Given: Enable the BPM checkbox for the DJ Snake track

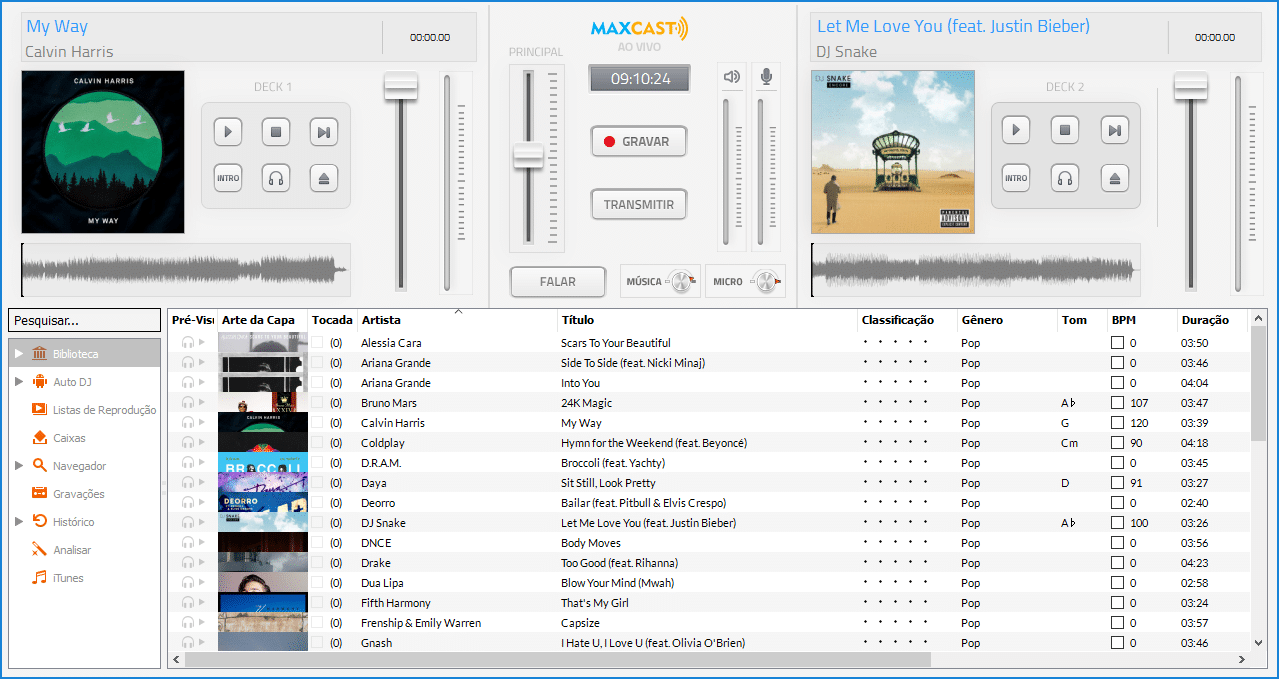Looking at the screenshot, I should point(1115,522).
